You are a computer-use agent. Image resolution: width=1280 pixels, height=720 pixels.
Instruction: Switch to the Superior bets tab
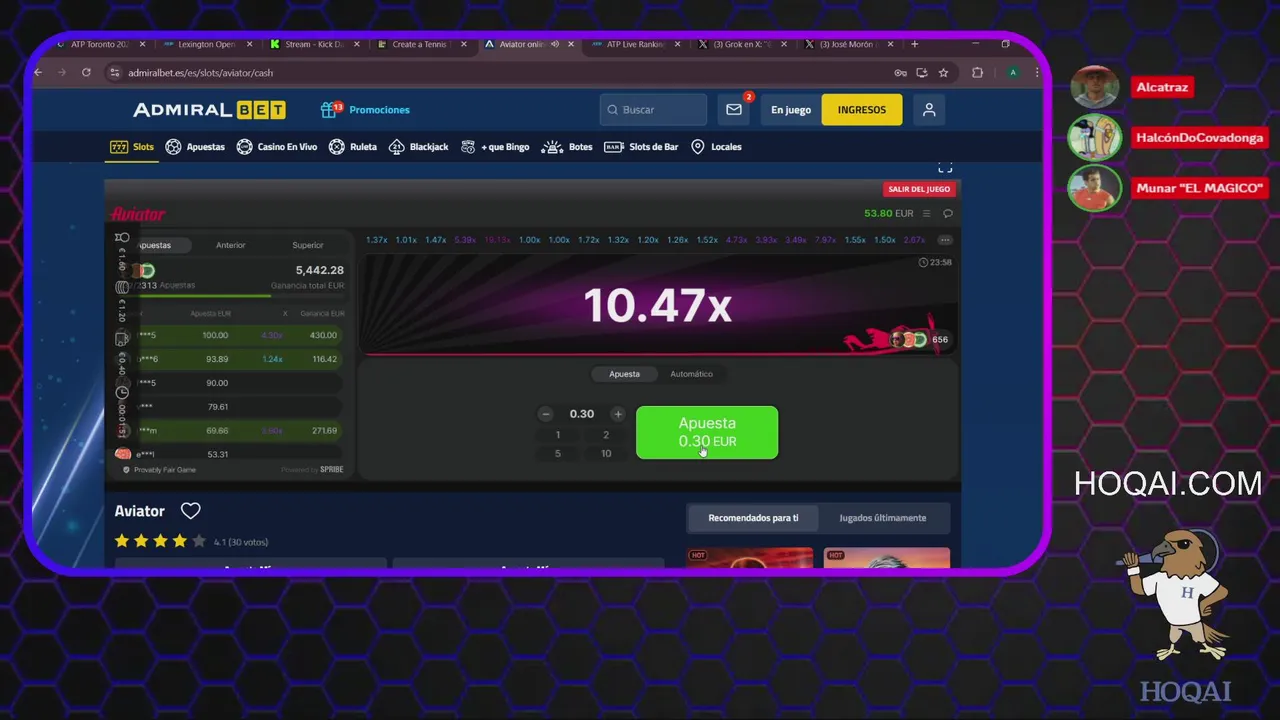coord(308,245)
